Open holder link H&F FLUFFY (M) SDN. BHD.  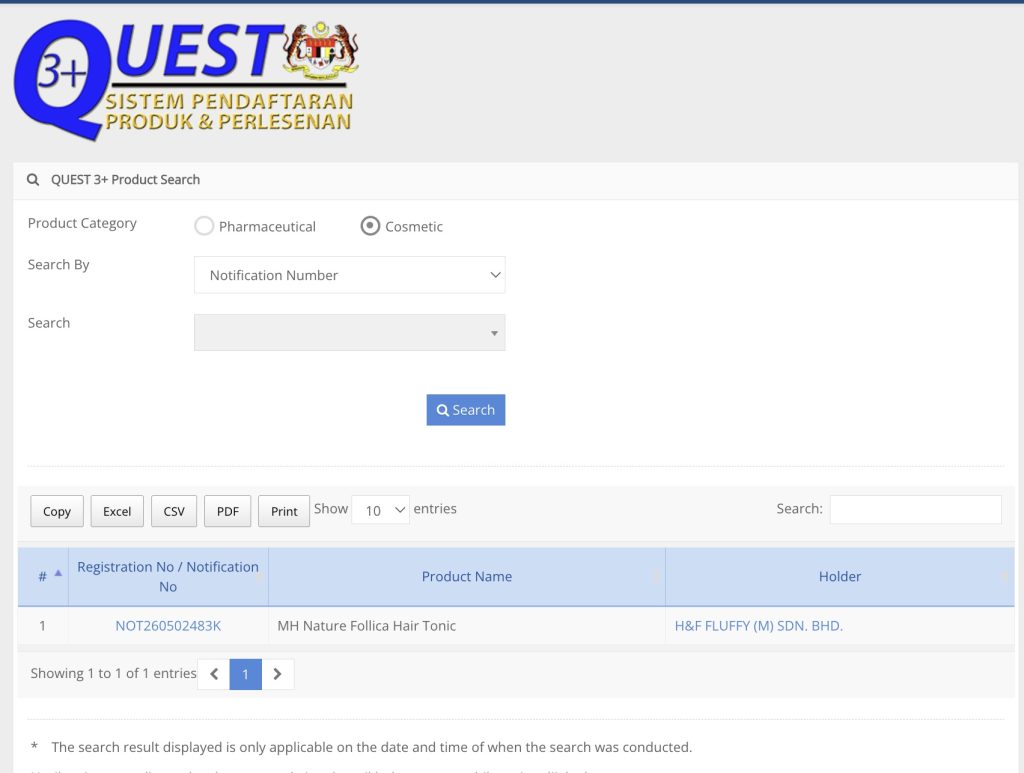pos(759,625)
